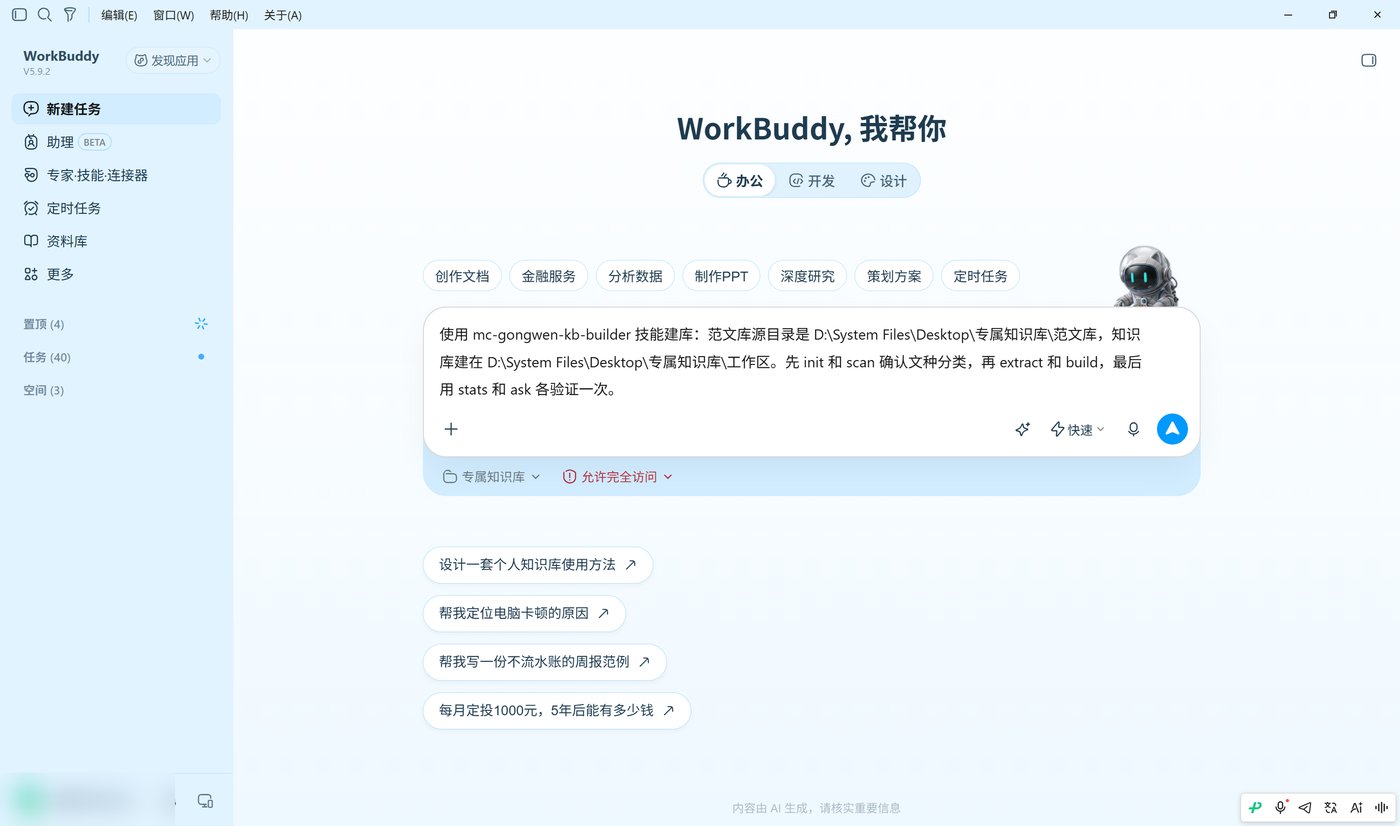The image size is (1400, 826).
Task: Open the 关于(A) menu
Action: tap(283, 15)
